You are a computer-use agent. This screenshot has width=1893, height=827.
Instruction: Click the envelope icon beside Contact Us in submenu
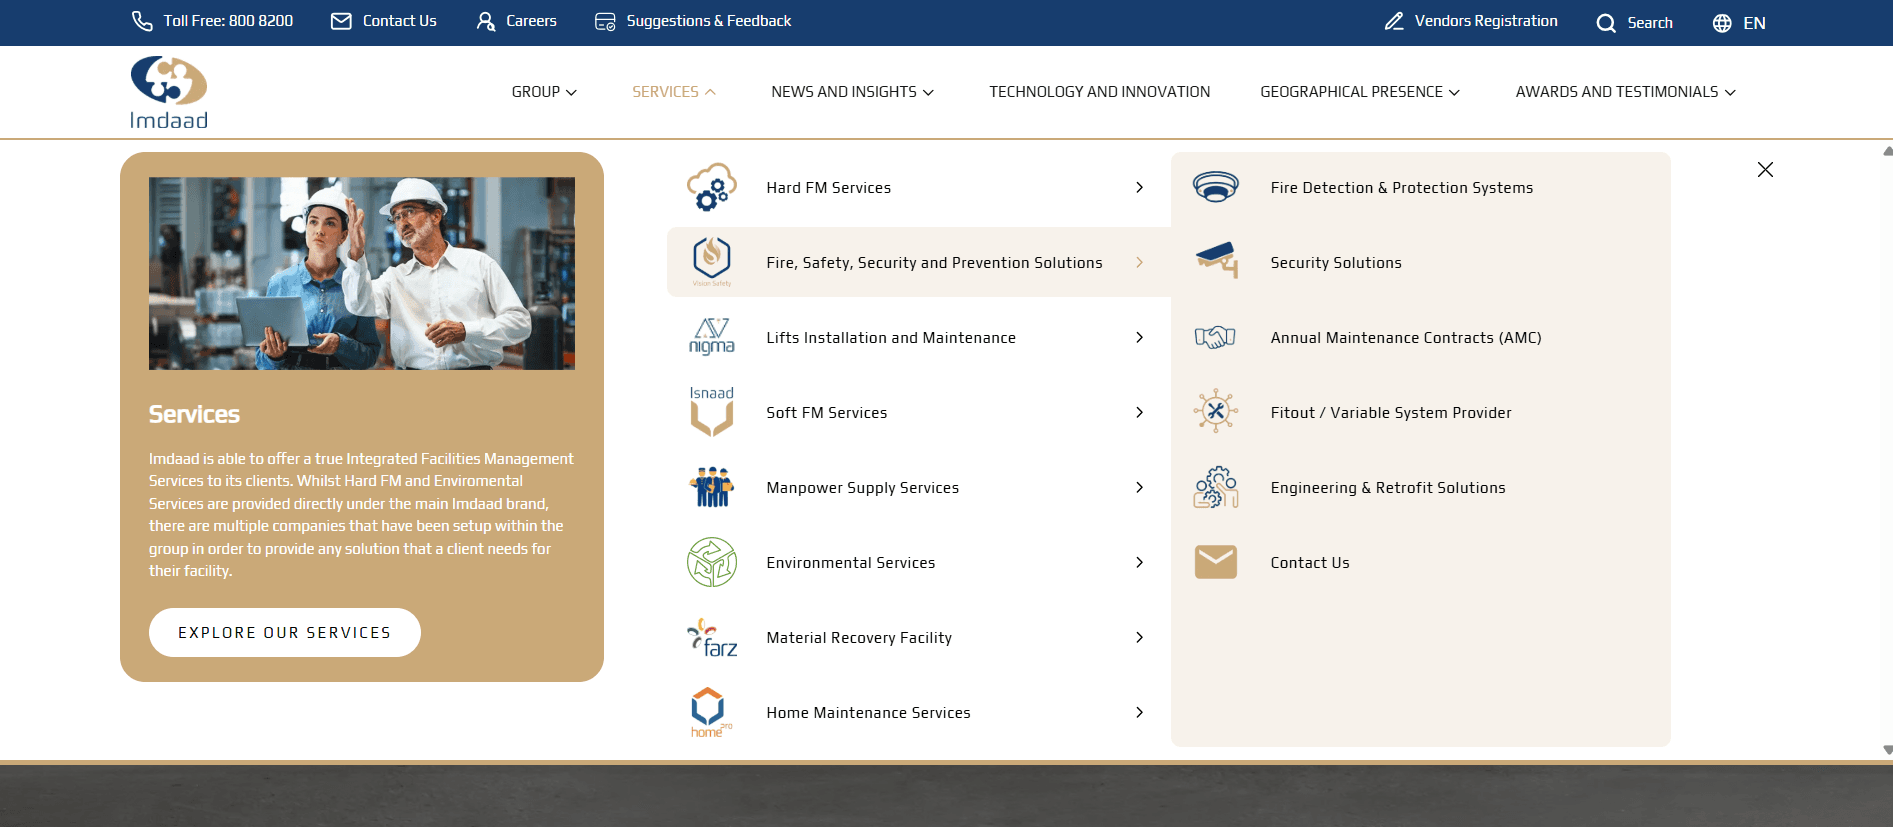(1216, 562)
